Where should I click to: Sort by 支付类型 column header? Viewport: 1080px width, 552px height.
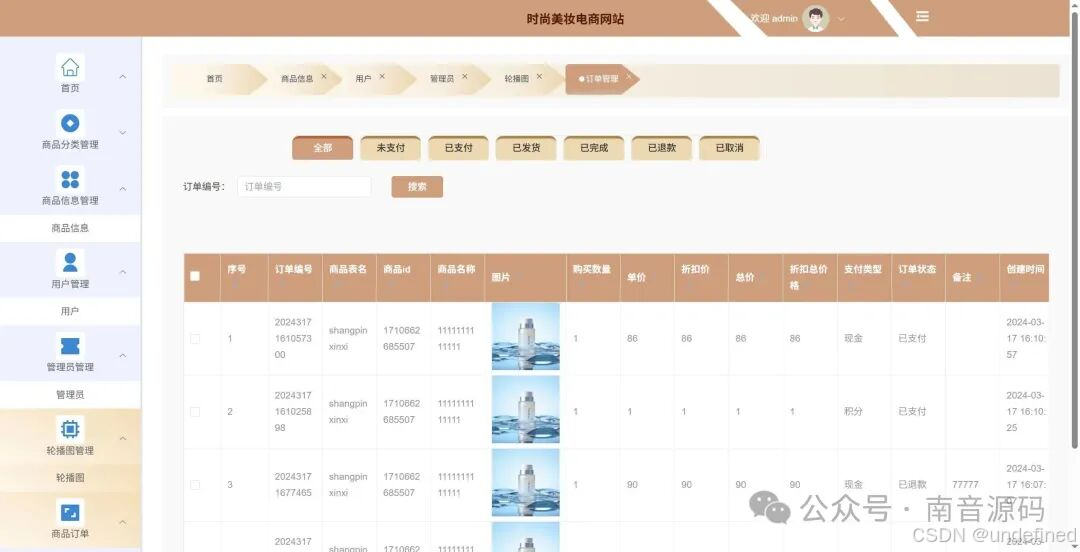pyautogui.click(x=863, y=277)
